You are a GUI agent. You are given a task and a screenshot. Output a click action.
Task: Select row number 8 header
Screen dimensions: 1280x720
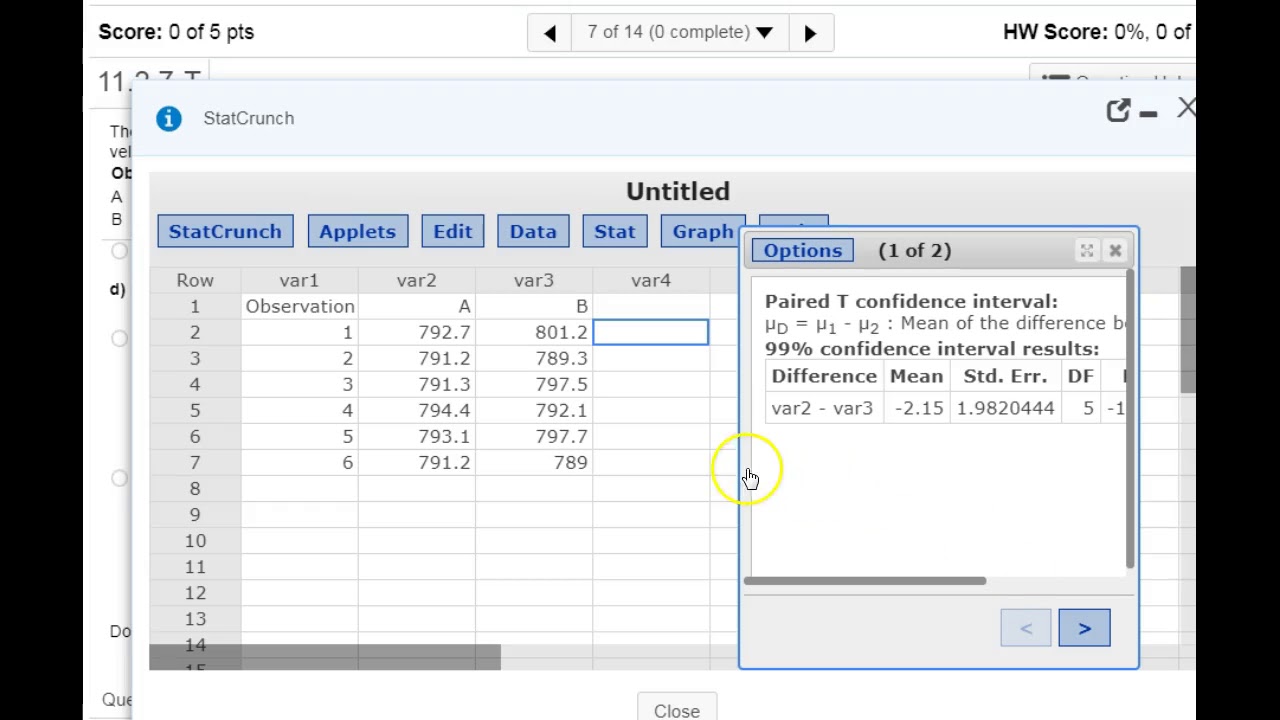pos(195,488)
